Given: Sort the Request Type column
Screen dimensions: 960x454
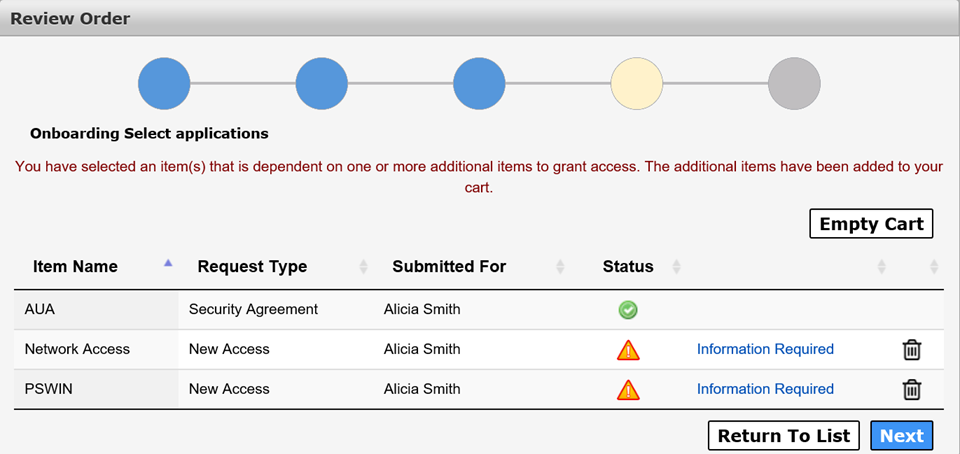Looking at the screenshot, I should click(x=363, y=267).
